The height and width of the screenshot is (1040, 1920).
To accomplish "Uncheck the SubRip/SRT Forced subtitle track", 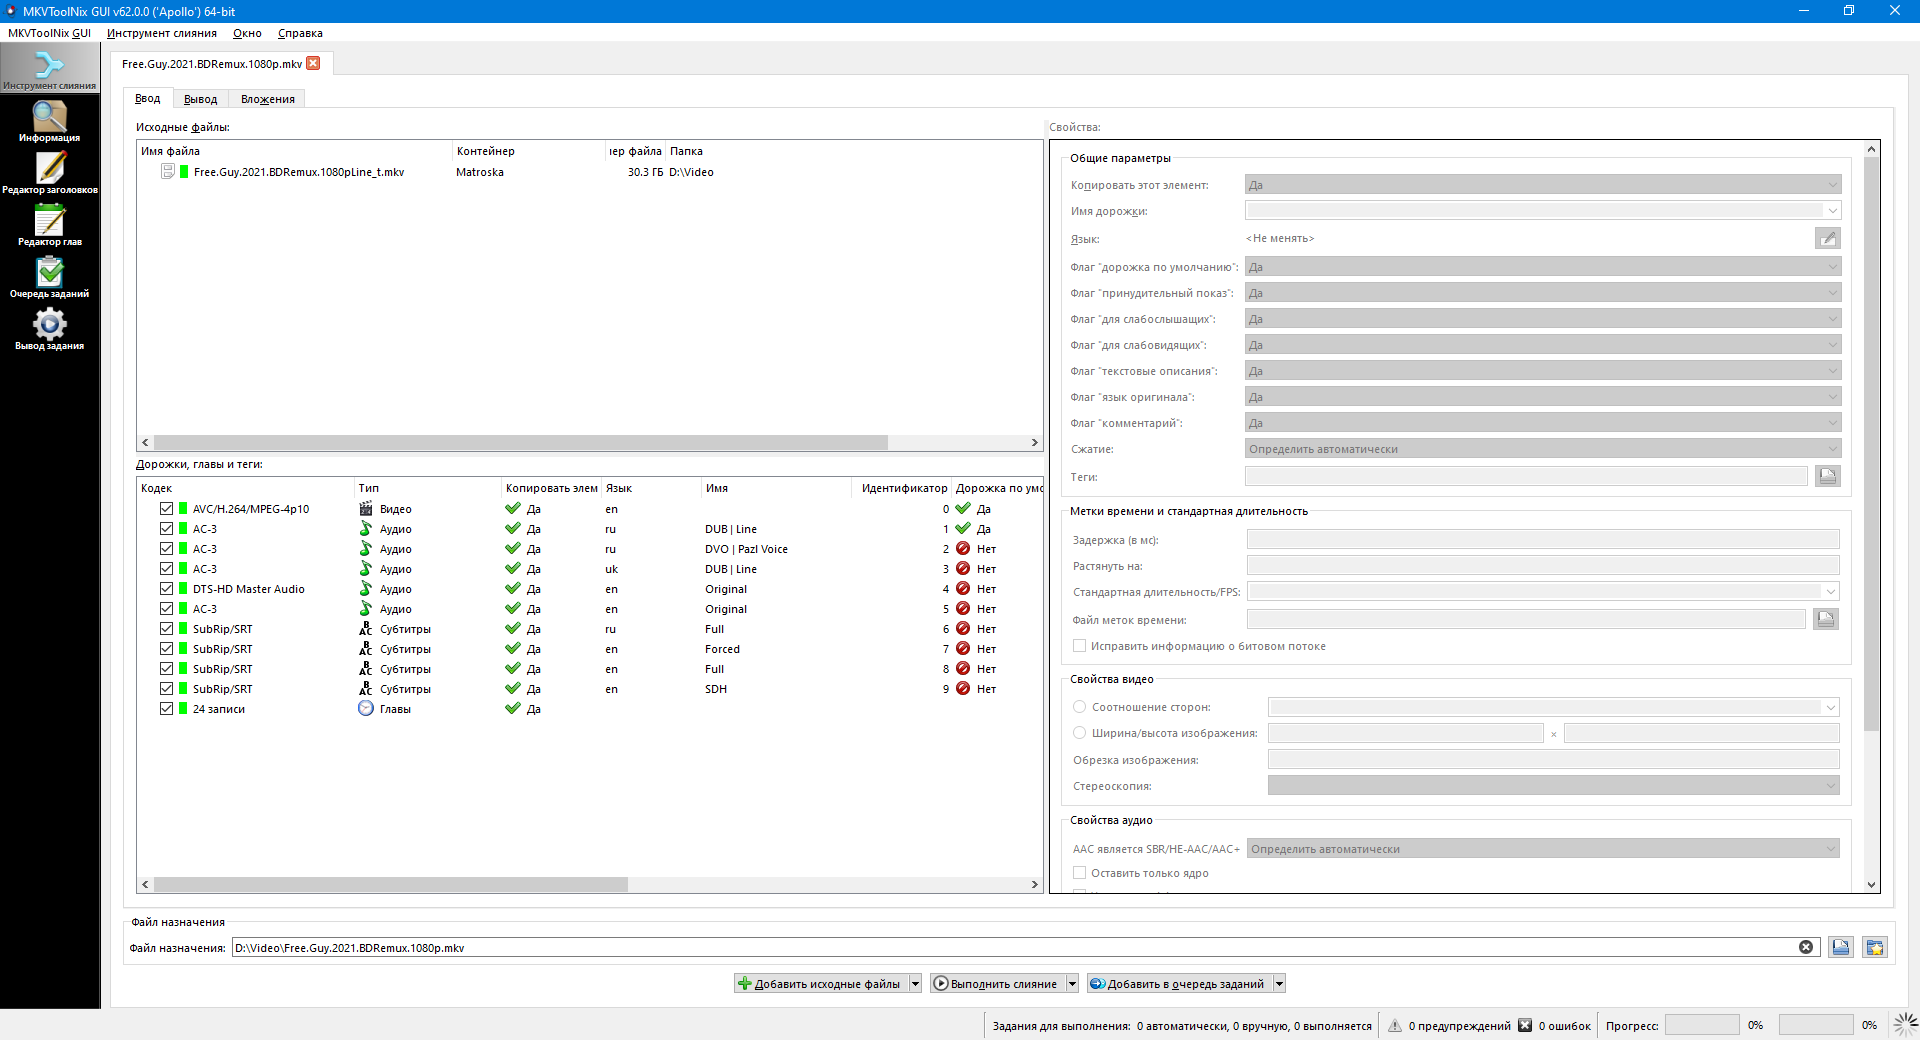I will click(167, 648).
